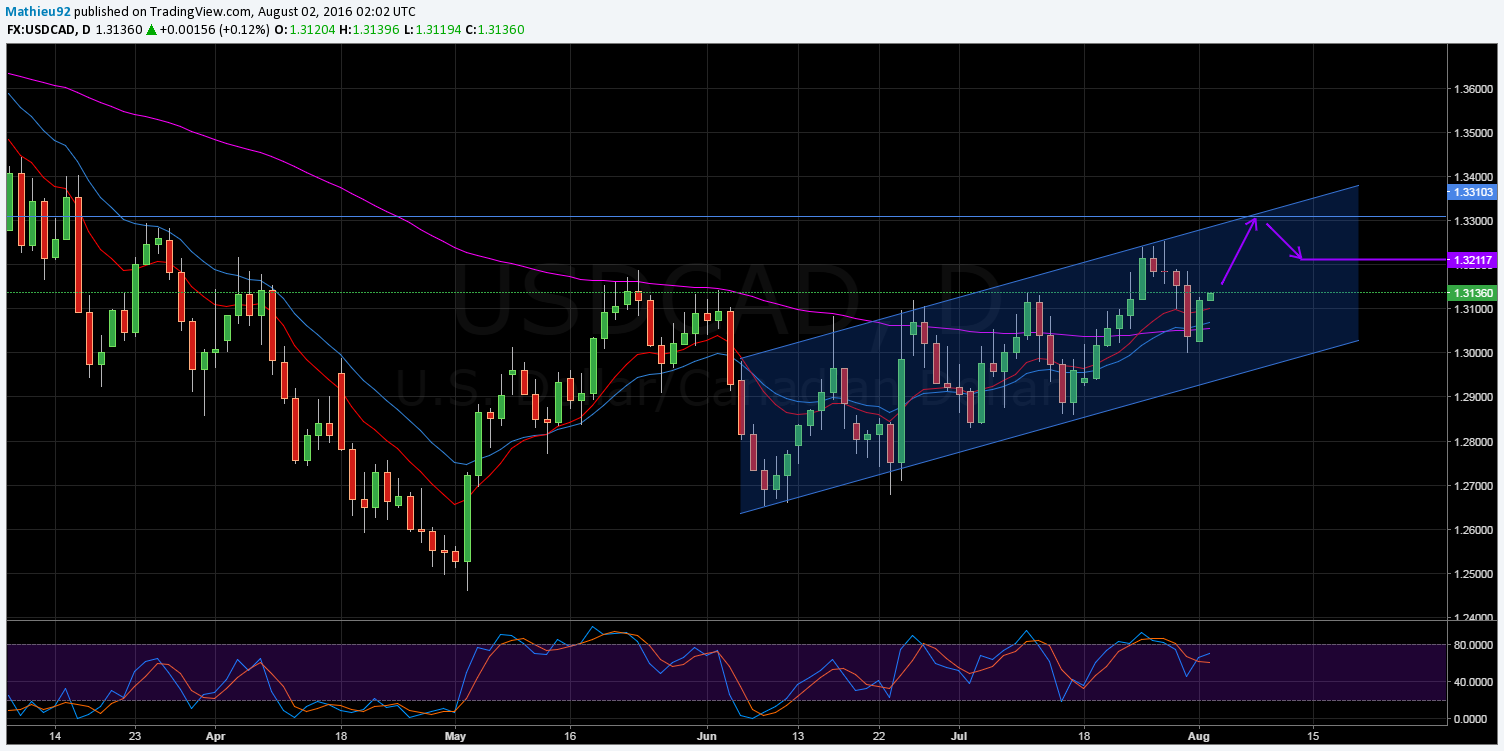Click the 1.29000 price axis value
The image size is (1504, 751).
1474,398
